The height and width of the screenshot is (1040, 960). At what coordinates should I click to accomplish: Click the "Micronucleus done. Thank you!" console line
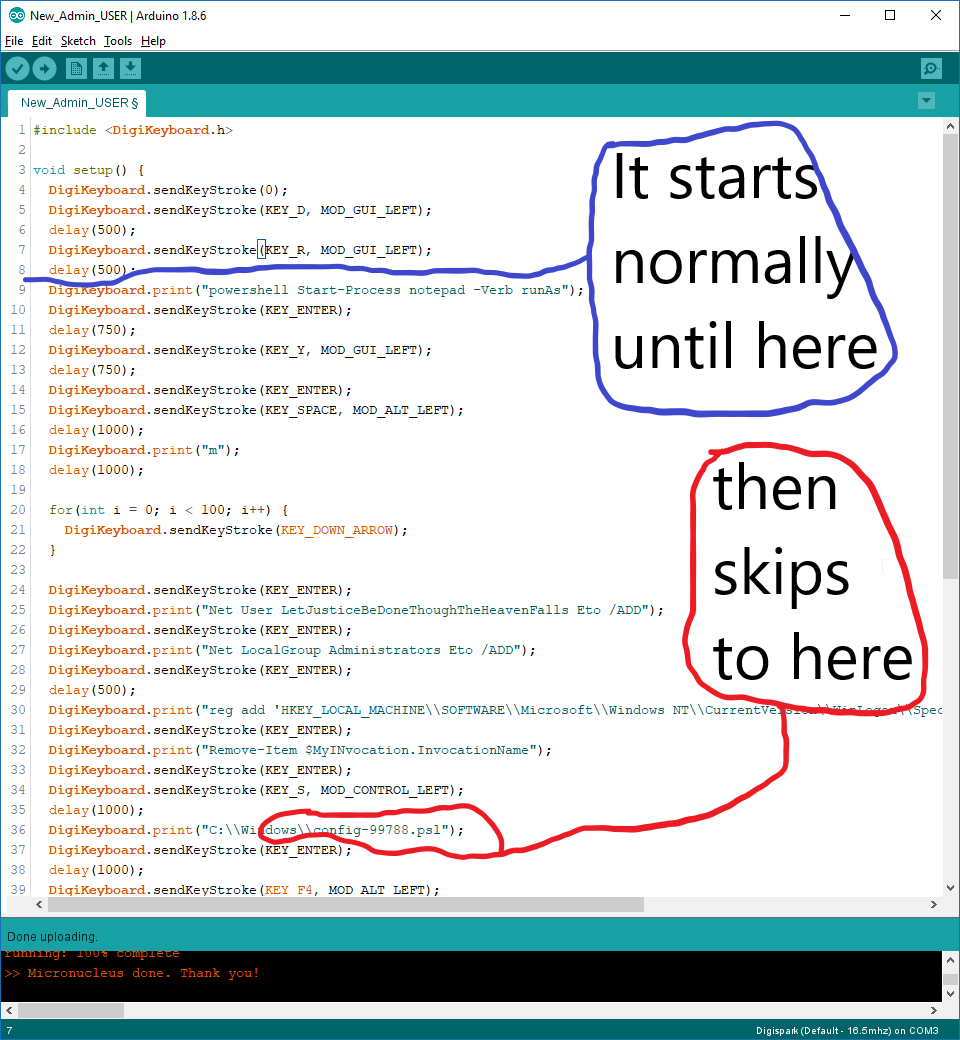[x=131, y=973]
